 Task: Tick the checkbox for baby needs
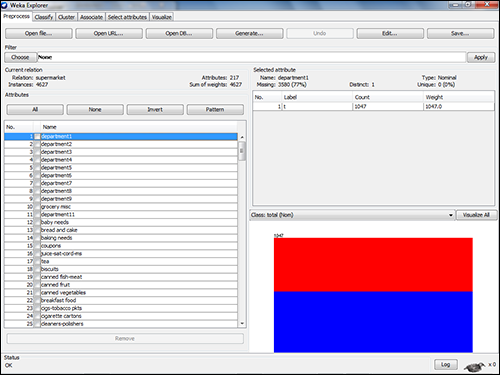[x=37, y=222]
